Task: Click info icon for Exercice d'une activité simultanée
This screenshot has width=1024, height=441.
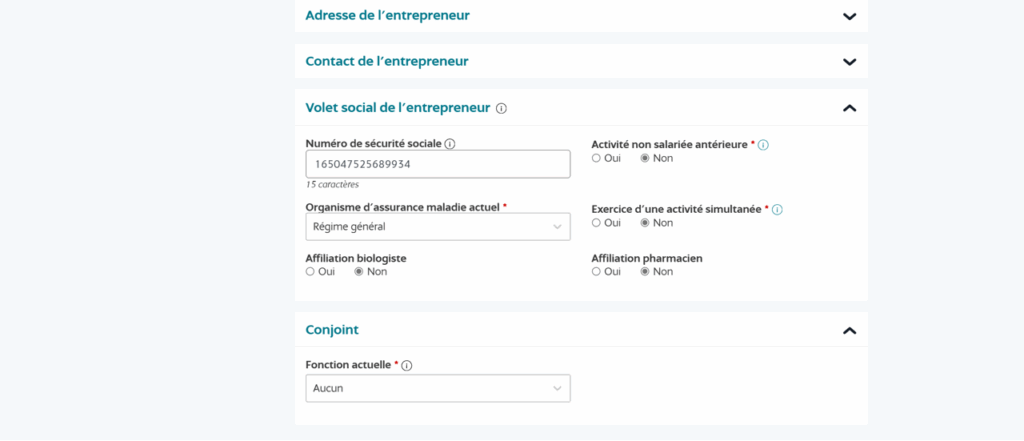Action: 777,210
